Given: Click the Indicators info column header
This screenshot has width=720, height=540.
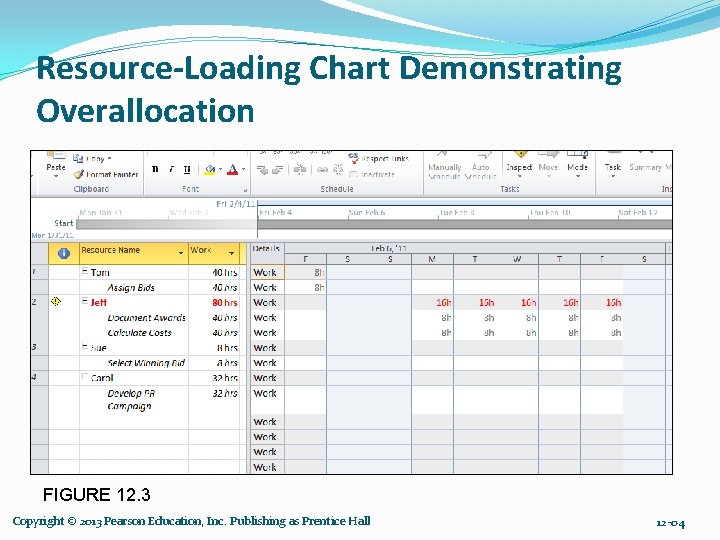Looking at the screenshot, I should [64, 253].
